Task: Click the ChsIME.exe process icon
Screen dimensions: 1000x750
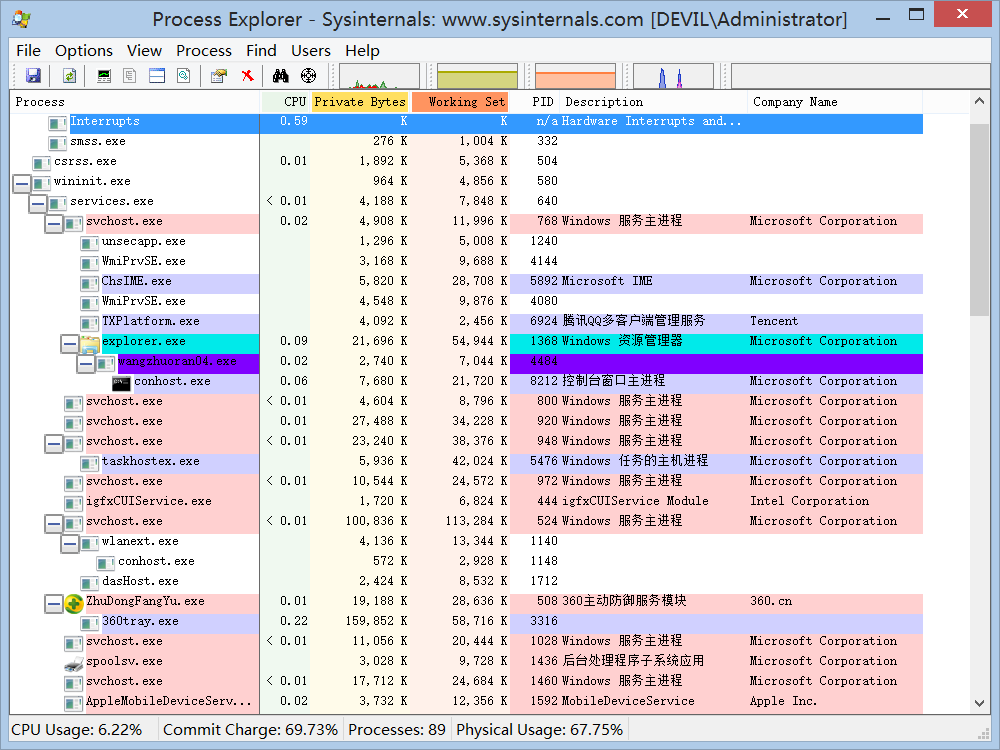Action: [90, 283]
